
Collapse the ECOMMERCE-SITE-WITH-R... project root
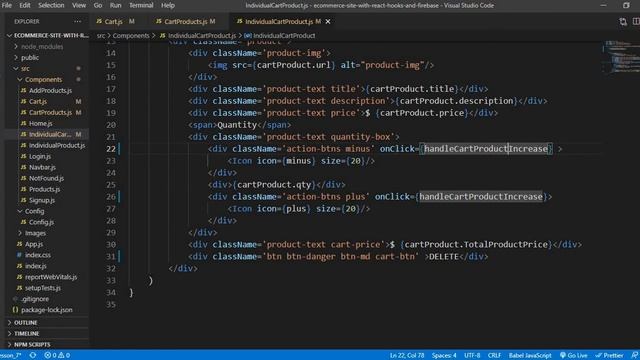coord(47,36)
